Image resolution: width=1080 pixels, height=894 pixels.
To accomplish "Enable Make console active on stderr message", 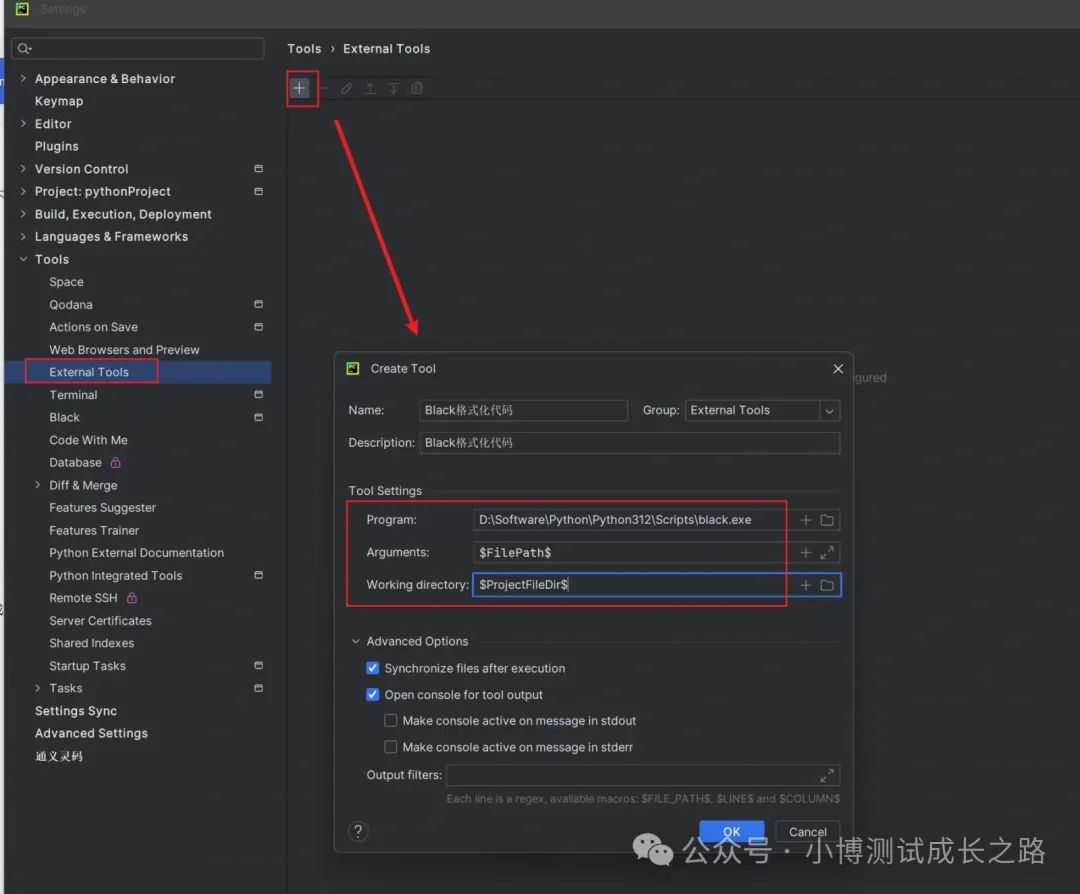I will pyautogui.click(x=391, y=747).
